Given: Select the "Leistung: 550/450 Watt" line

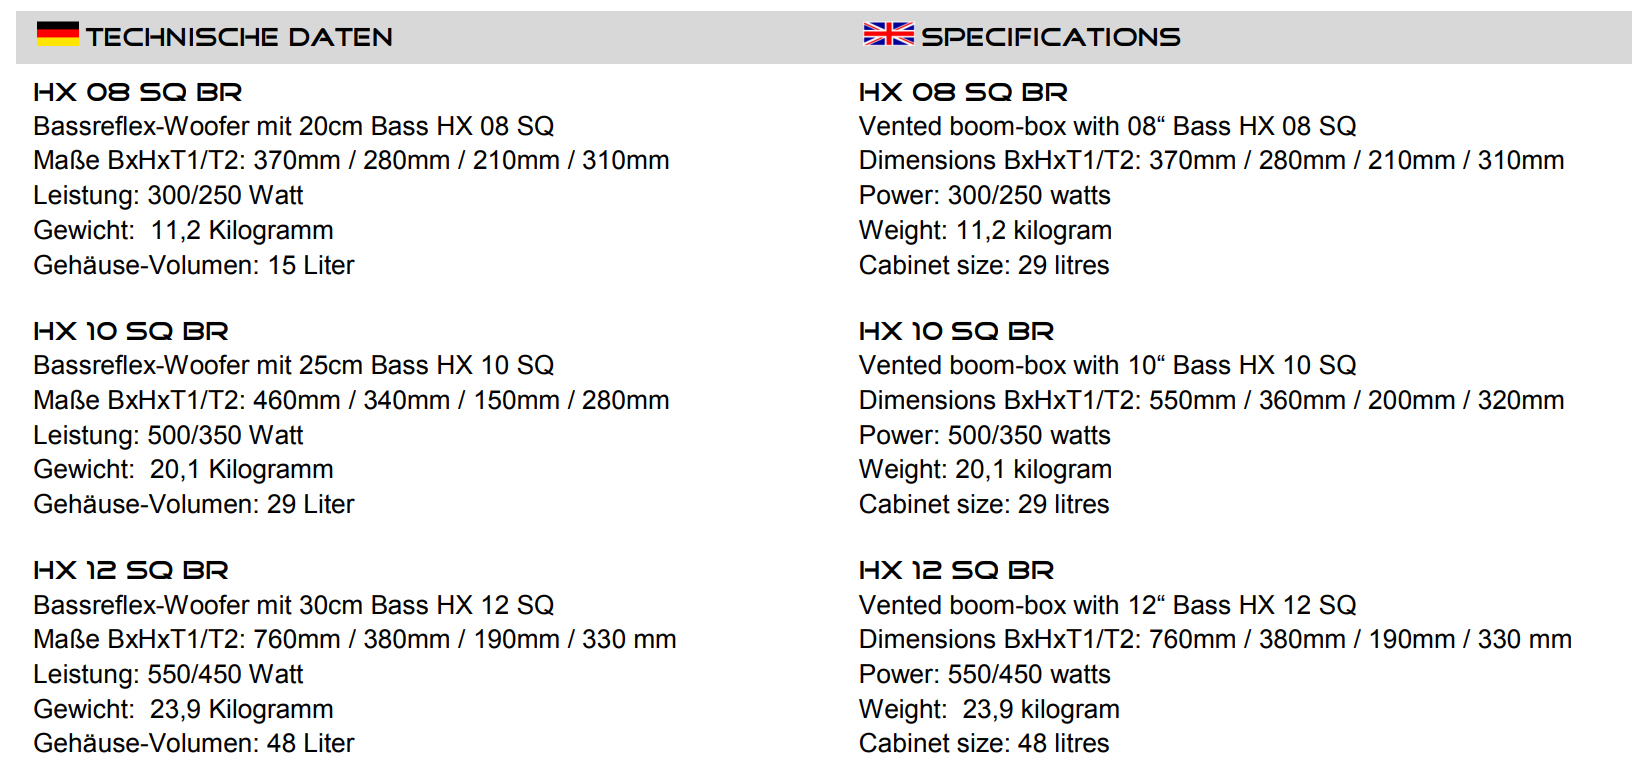Looking at the screenshot, I should click(x=168, y=674).
